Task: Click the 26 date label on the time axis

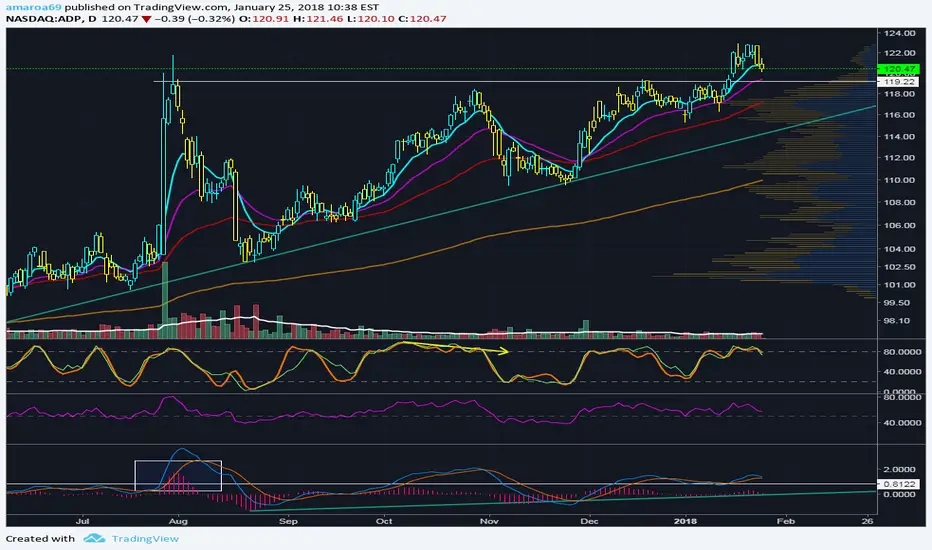Action: click(x=868, y=521)
